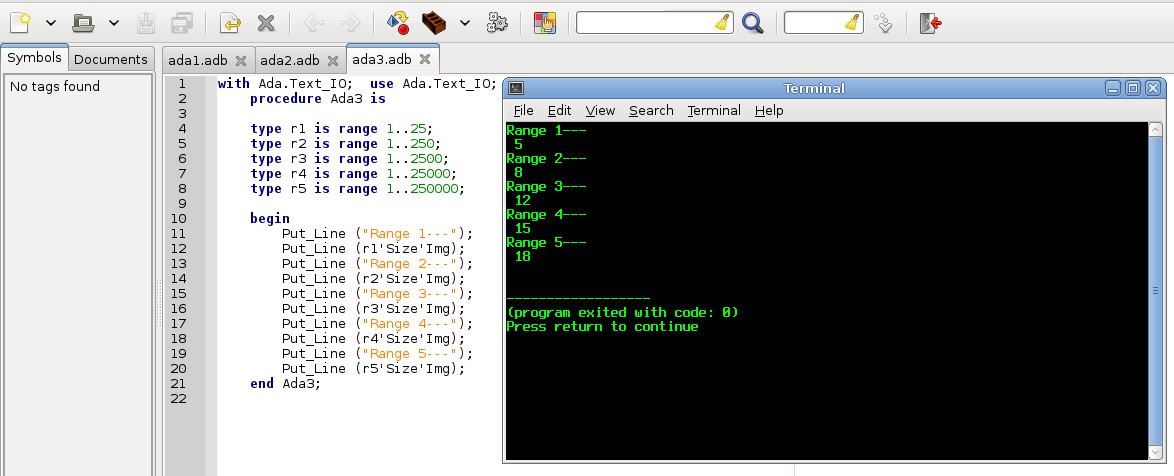The width and height of the screenshot is (1174, 476).
Task: Navigate forward one location
Action: [350, 22]
